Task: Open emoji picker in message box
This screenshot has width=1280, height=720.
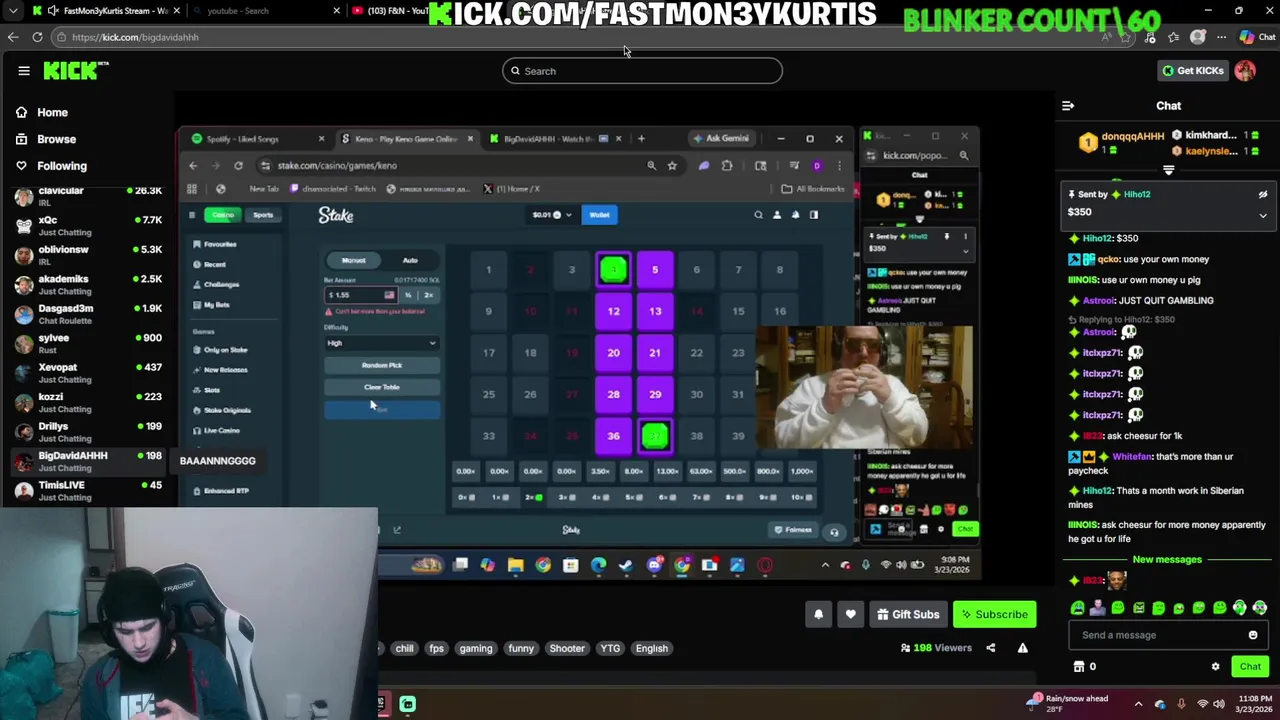Action: (x=1253, y=635)
